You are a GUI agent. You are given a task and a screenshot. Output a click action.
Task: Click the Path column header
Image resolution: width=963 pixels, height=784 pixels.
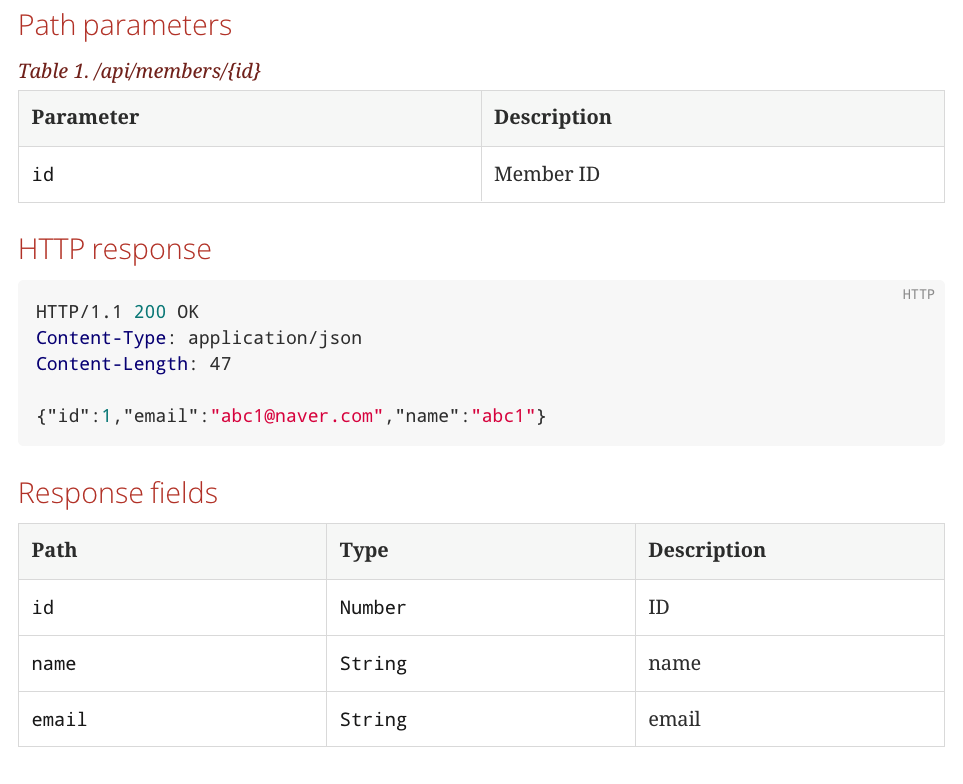pos(173,551)
